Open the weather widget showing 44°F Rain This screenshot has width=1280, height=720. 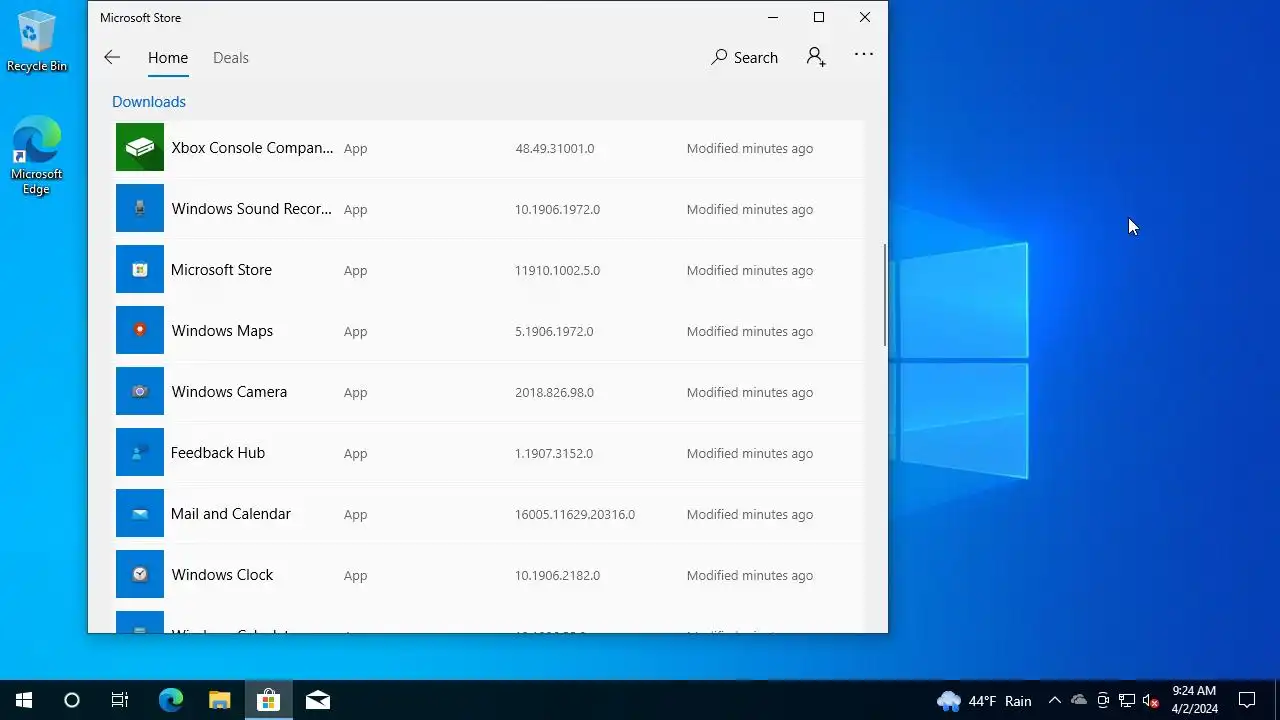[x=984, y=700]
